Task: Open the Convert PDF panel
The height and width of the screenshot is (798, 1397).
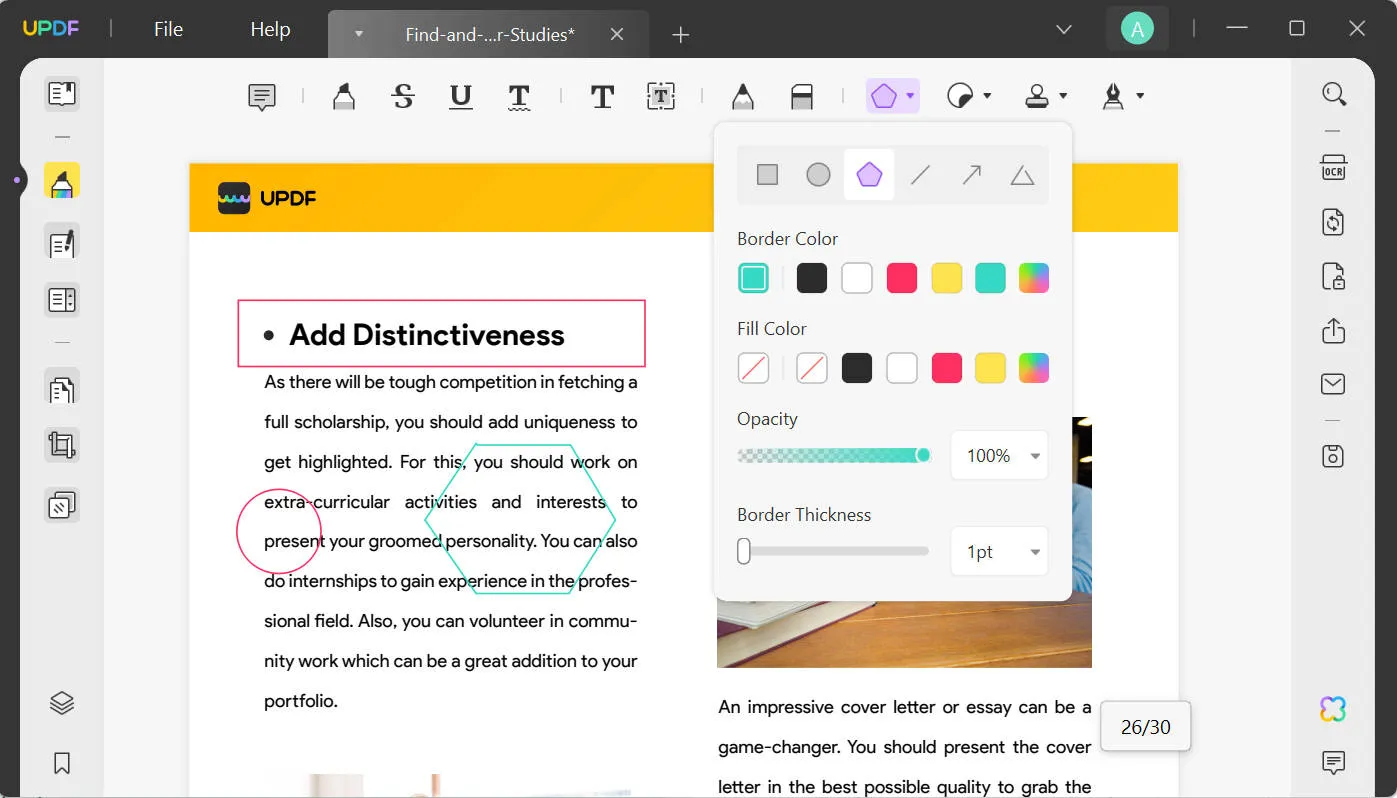Action: pos(1333,222)
